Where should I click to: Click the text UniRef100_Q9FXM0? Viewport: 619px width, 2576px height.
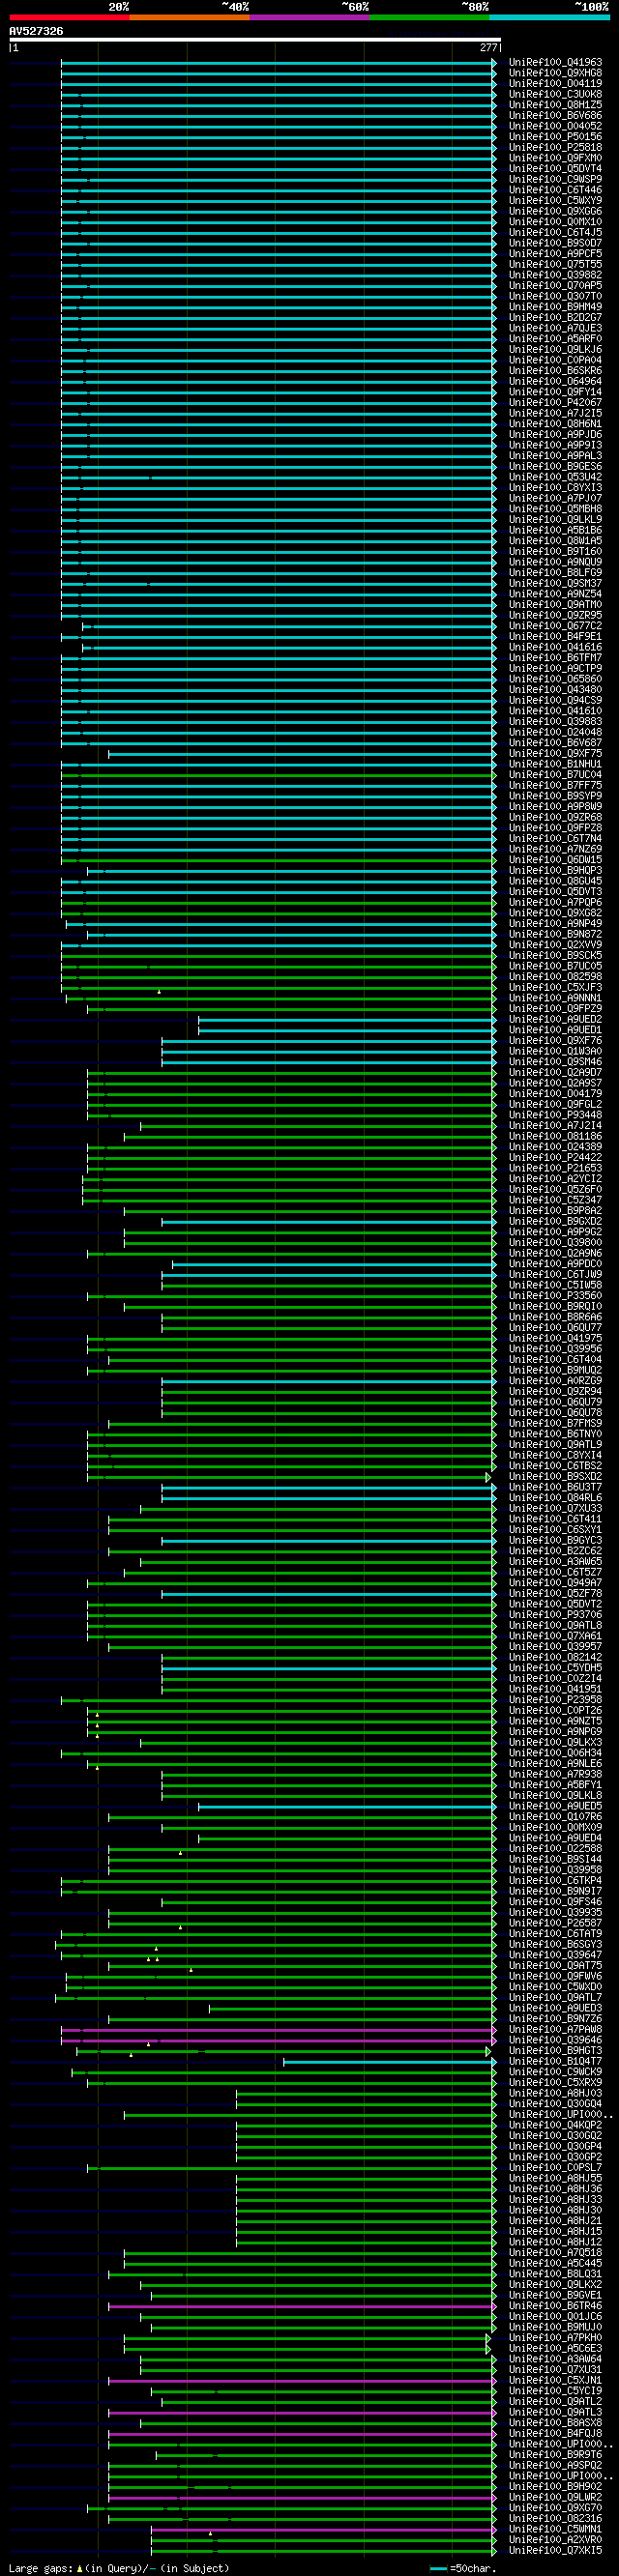[x=555, y=158]
